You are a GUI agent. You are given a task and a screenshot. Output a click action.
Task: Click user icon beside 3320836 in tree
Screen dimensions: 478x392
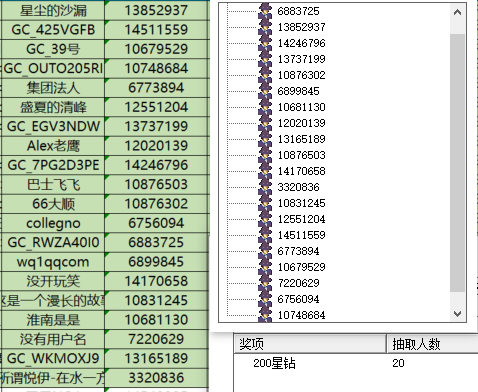265,187
